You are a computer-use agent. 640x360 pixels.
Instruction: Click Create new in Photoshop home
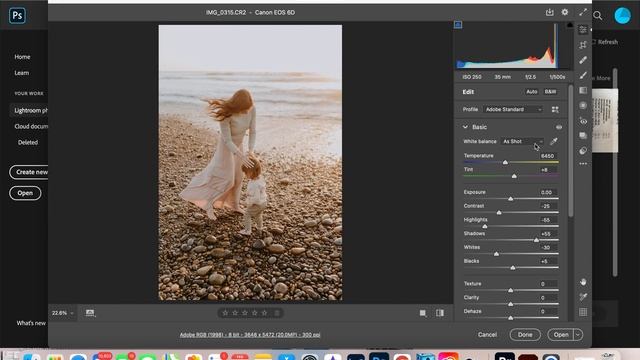pyautogui.click(x=29, y=172)
